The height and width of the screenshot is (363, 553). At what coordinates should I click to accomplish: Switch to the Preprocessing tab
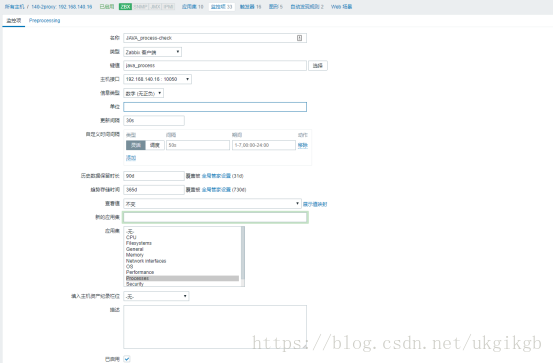(44, 21)
